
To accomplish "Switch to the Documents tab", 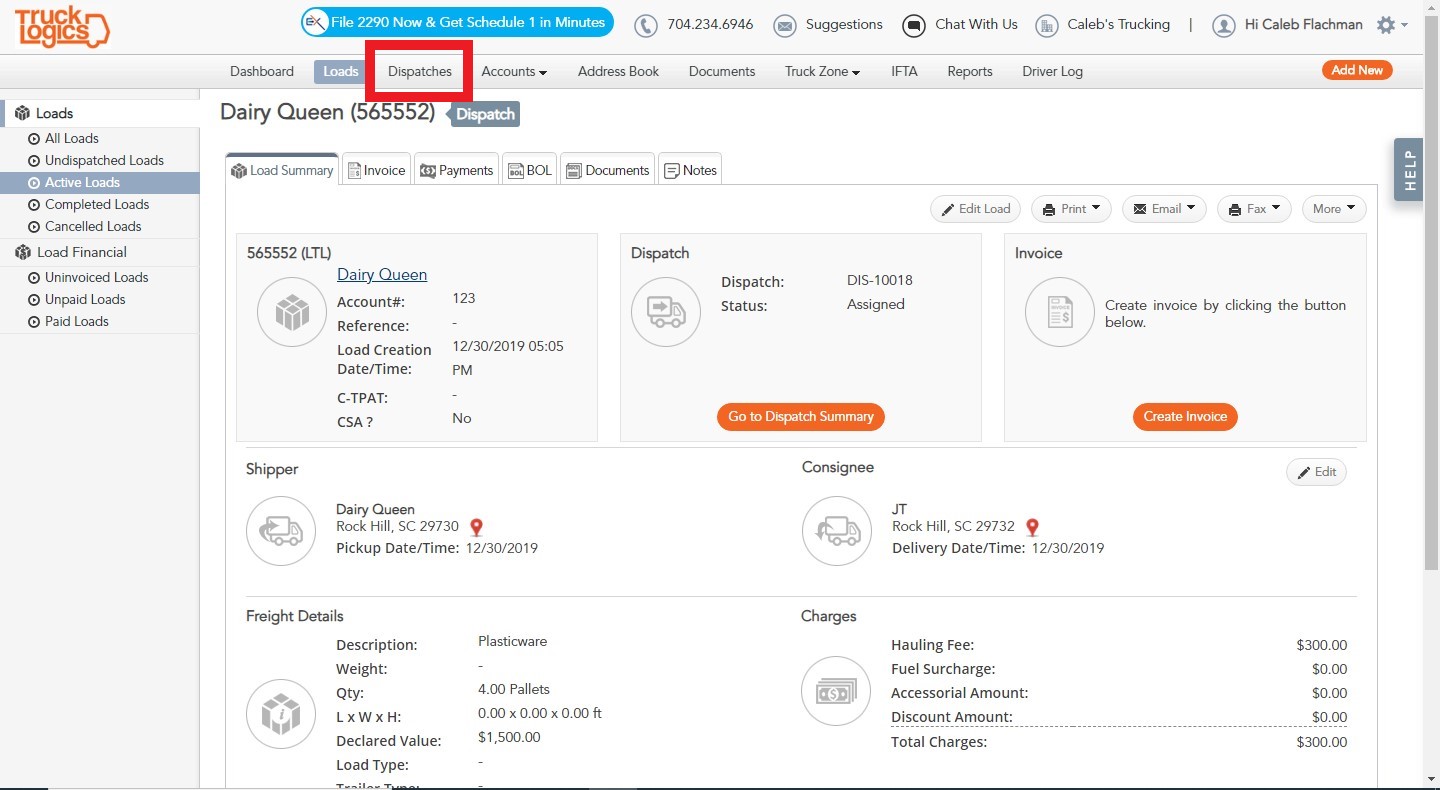I will click(608, 170).
